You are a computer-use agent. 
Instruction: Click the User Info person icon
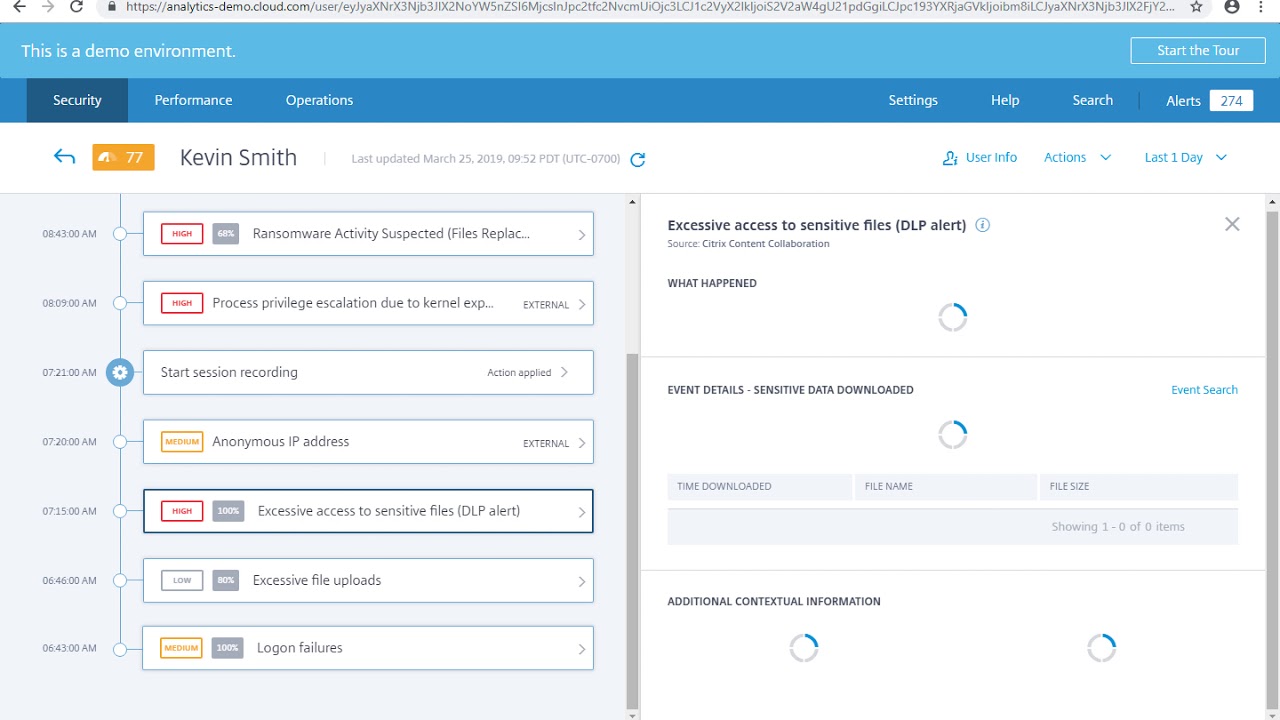pos(950,158)
